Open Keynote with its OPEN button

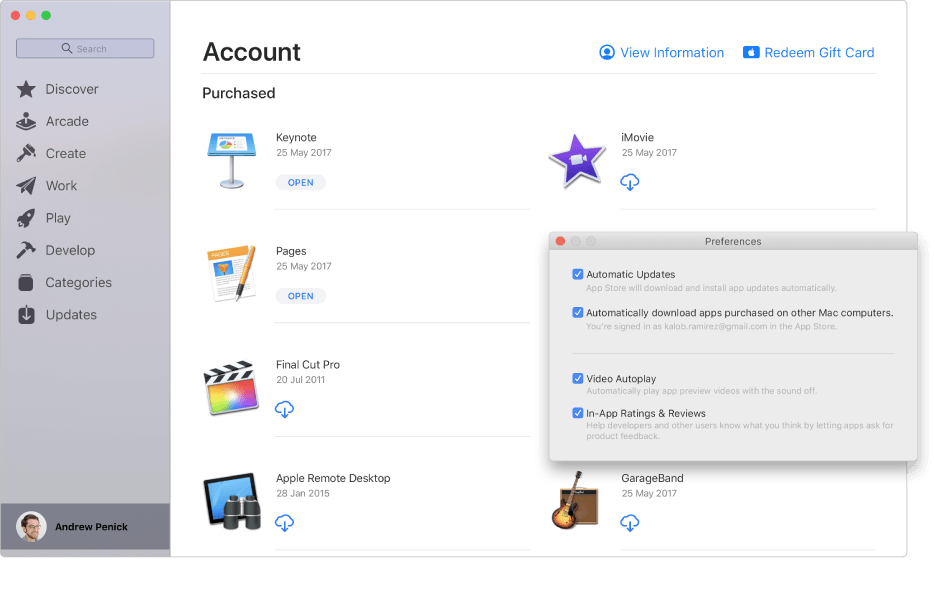click(x=300, y=182)
